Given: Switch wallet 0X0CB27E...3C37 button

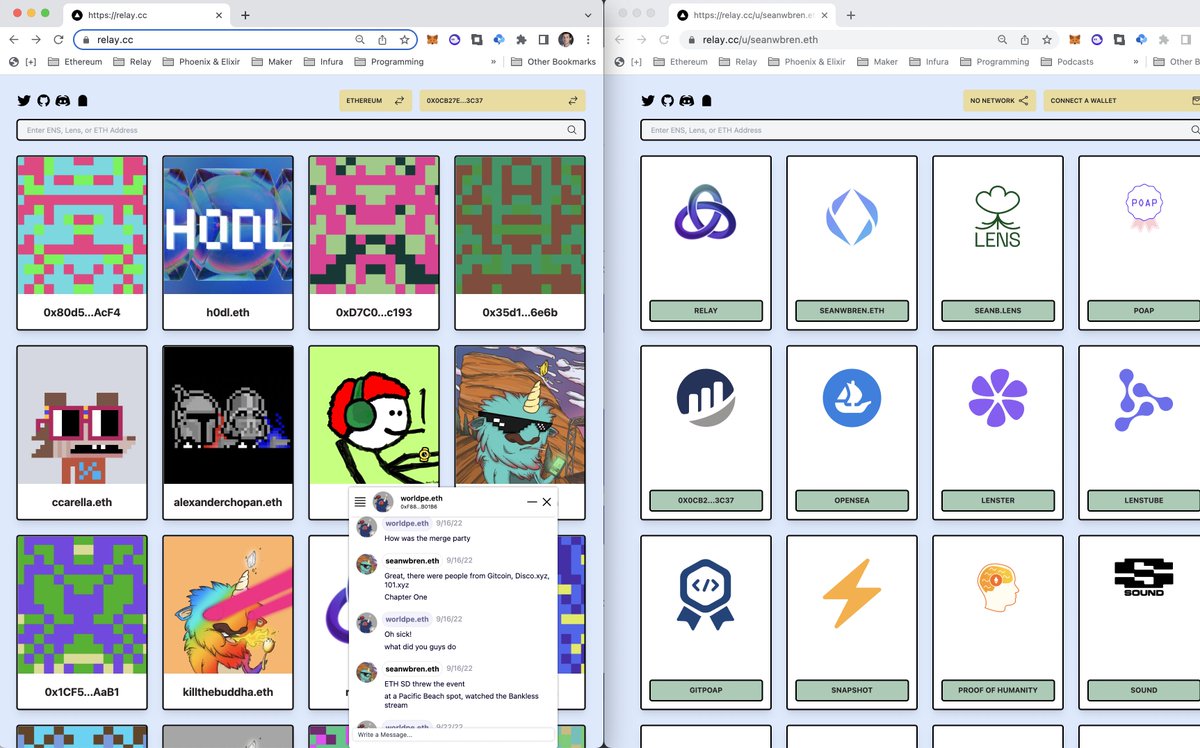Looking at the screenshot, I should (x=503, y=101).
